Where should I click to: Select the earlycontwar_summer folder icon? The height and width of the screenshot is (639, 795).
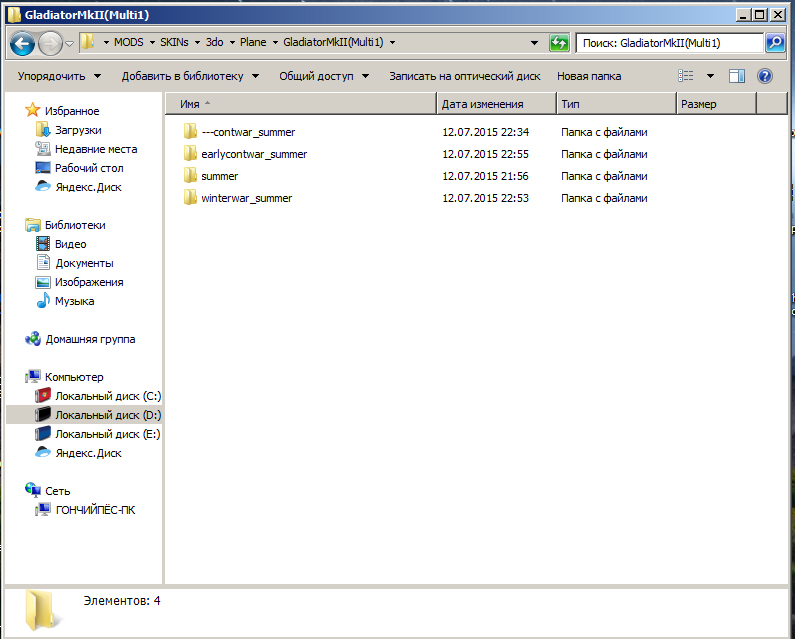point(190,154)
